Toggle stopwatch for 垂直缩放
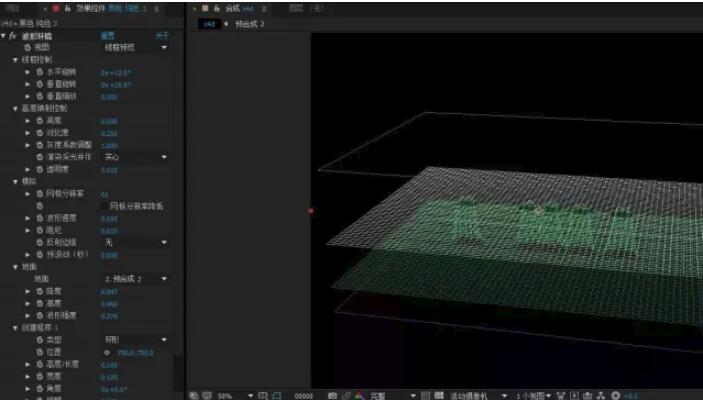 click(x=40, y=96)
